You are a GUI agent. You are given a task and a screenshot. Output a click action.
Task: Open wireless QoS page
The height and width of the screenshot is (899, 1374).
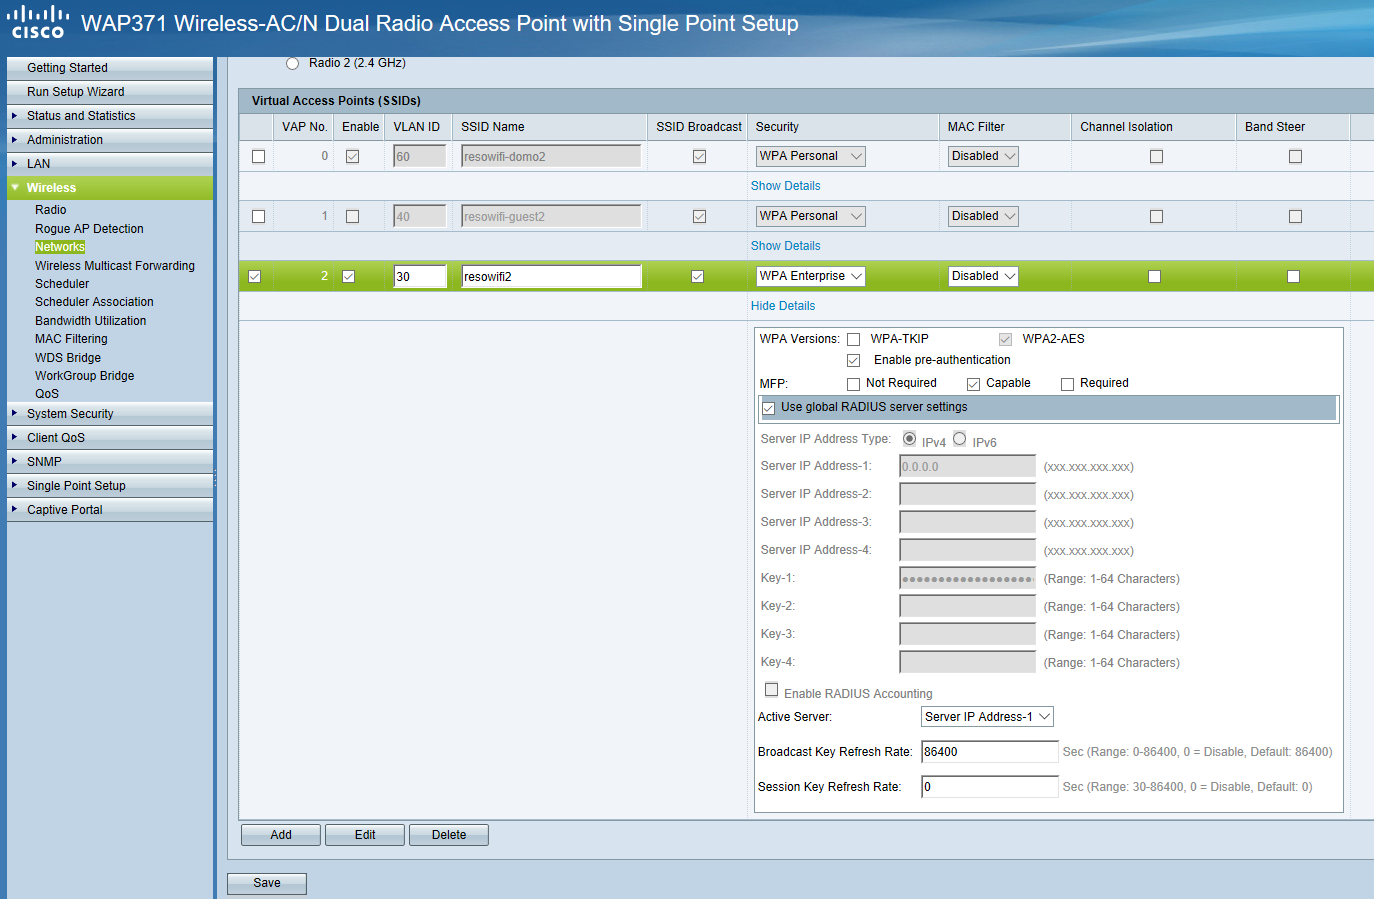[x=47, y=394]
